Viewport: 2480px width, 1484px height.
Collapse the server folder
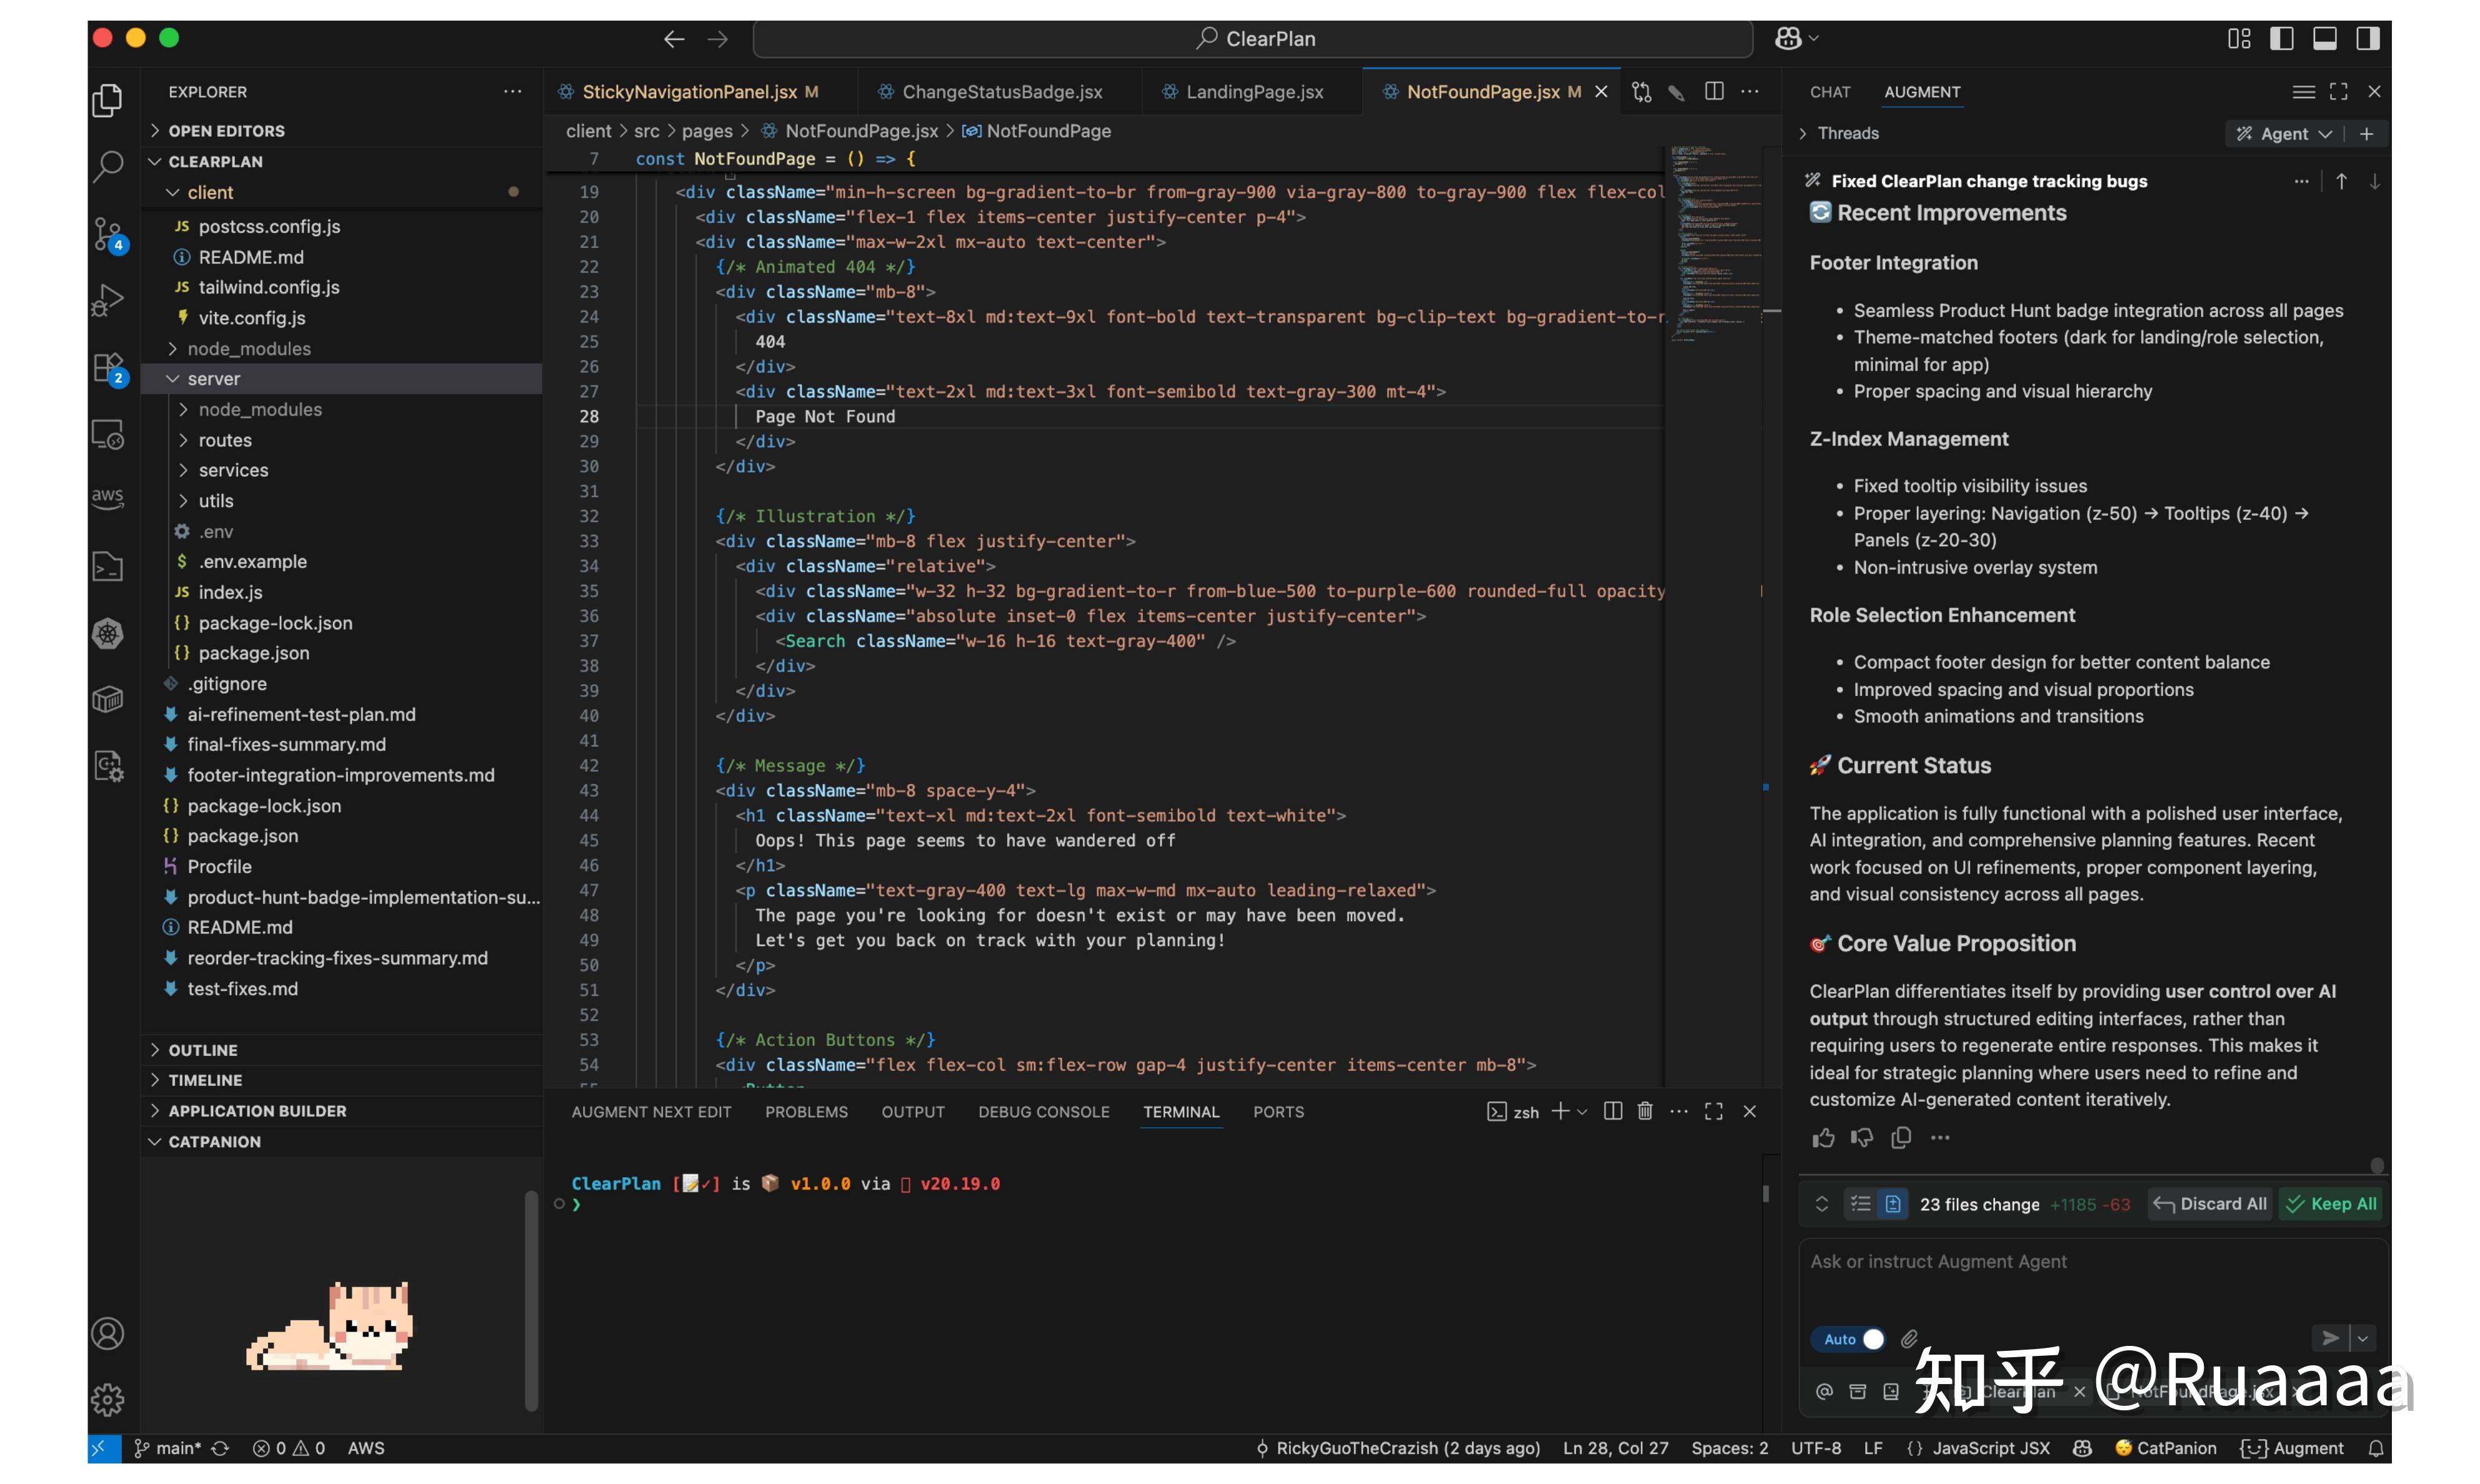tap(341, 379)
